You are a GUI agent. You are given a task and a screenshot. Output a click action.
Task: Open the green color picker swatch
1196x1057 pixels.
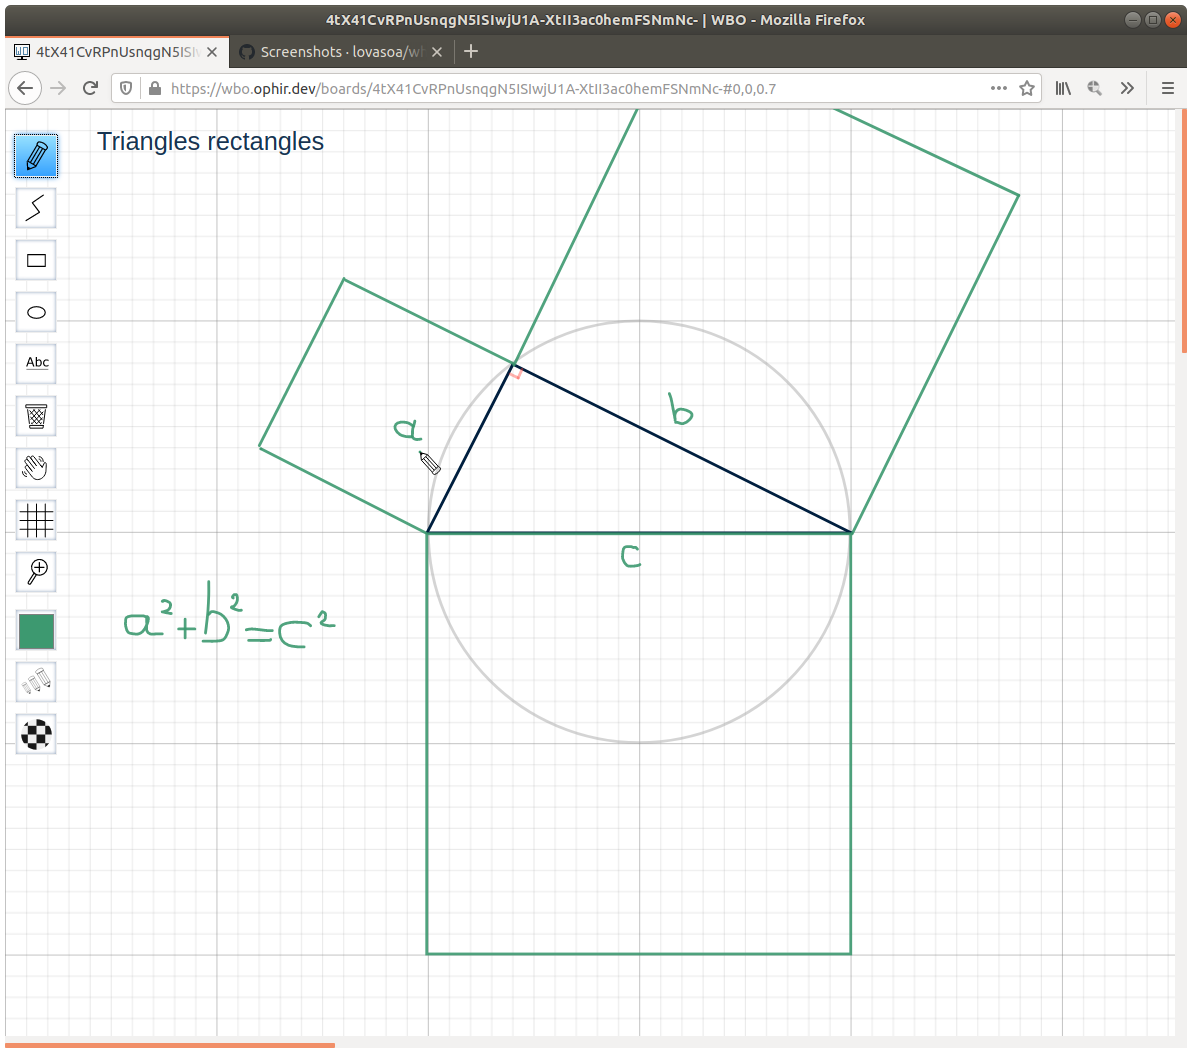[x=36, y=631]
